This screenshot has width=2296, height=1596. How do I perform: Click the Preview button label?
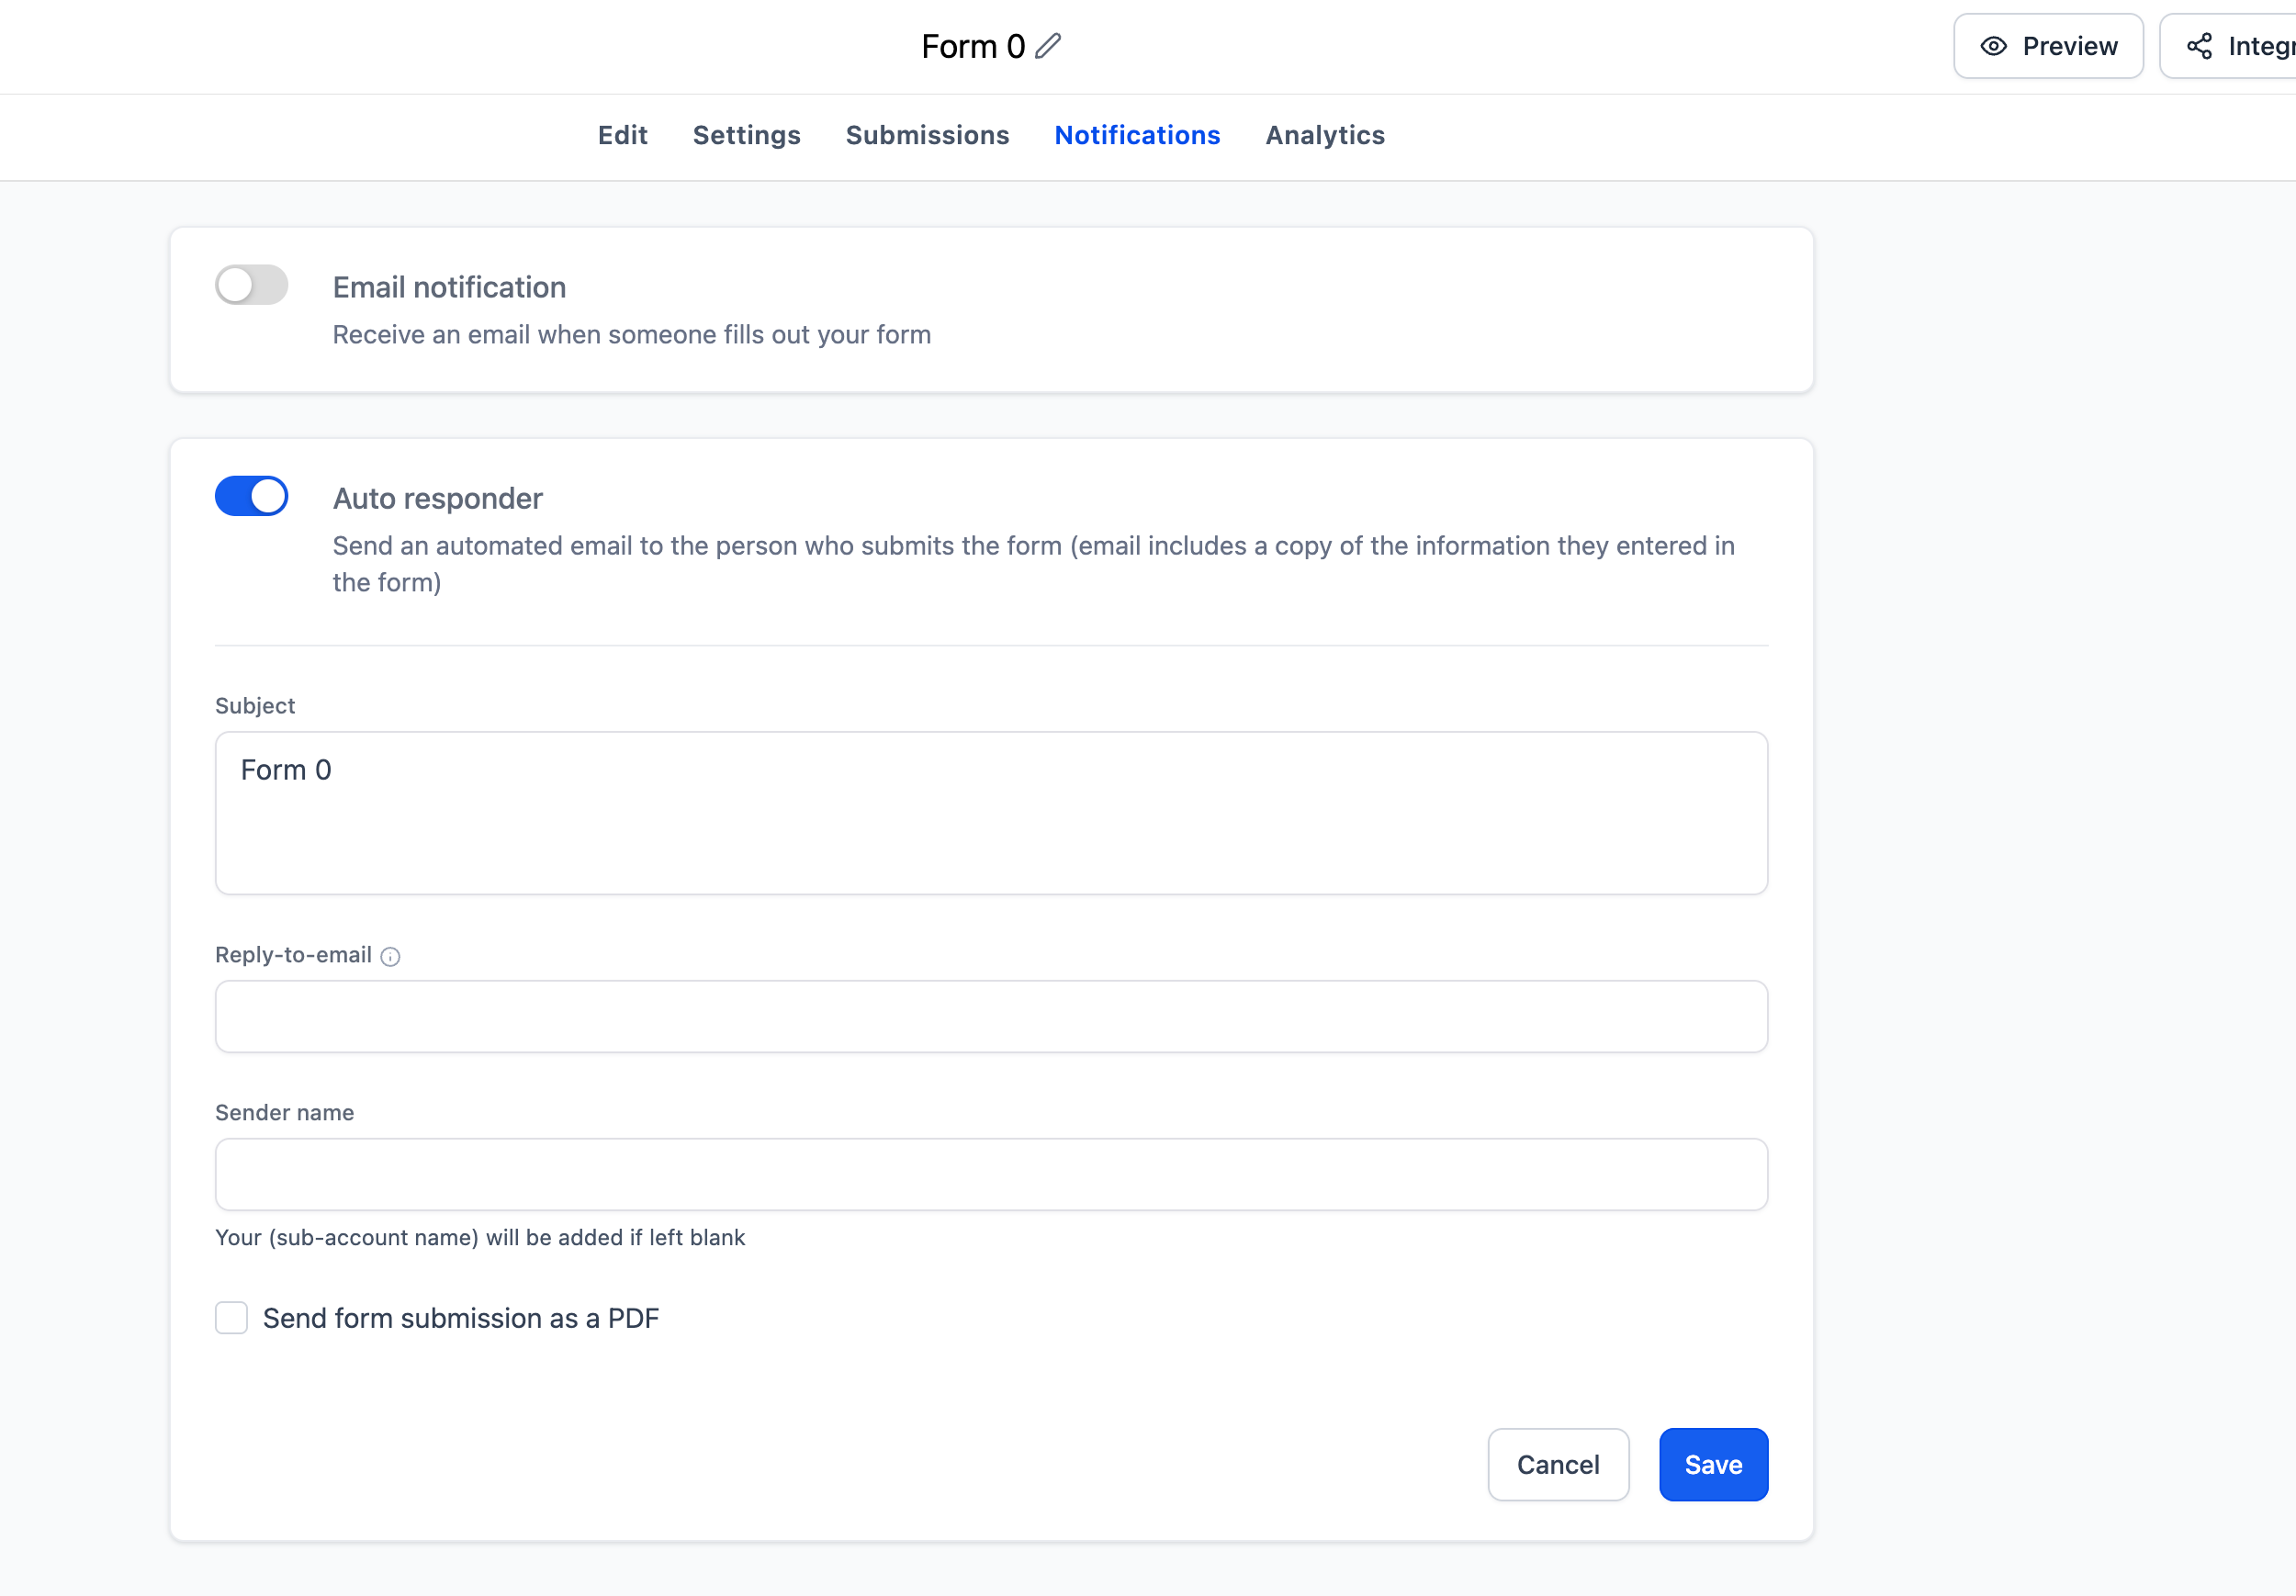click(2069, 46)
